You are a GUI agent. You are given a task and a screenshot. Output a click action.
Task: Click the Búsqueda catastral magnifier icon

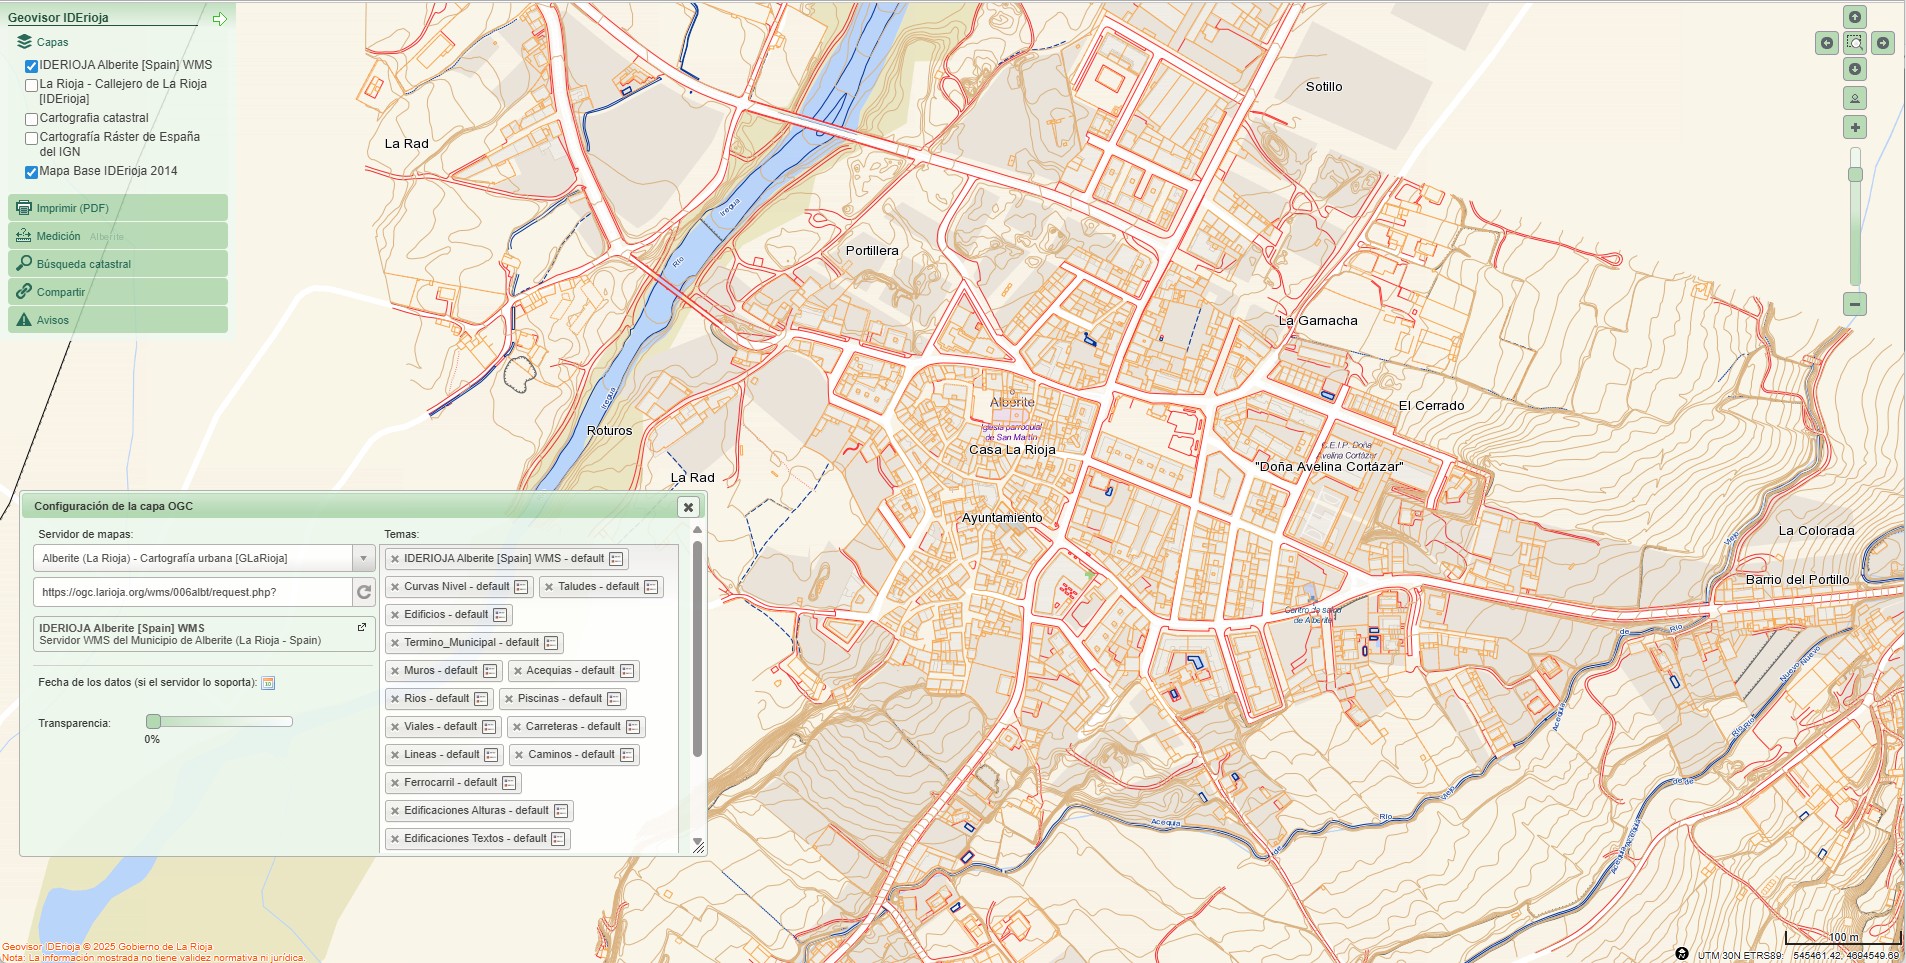point(24,264)
